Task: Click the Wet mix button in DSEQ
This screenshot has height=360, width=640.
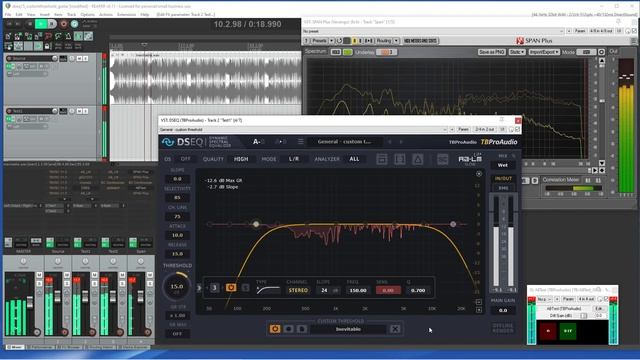Action: pos(502,165)
